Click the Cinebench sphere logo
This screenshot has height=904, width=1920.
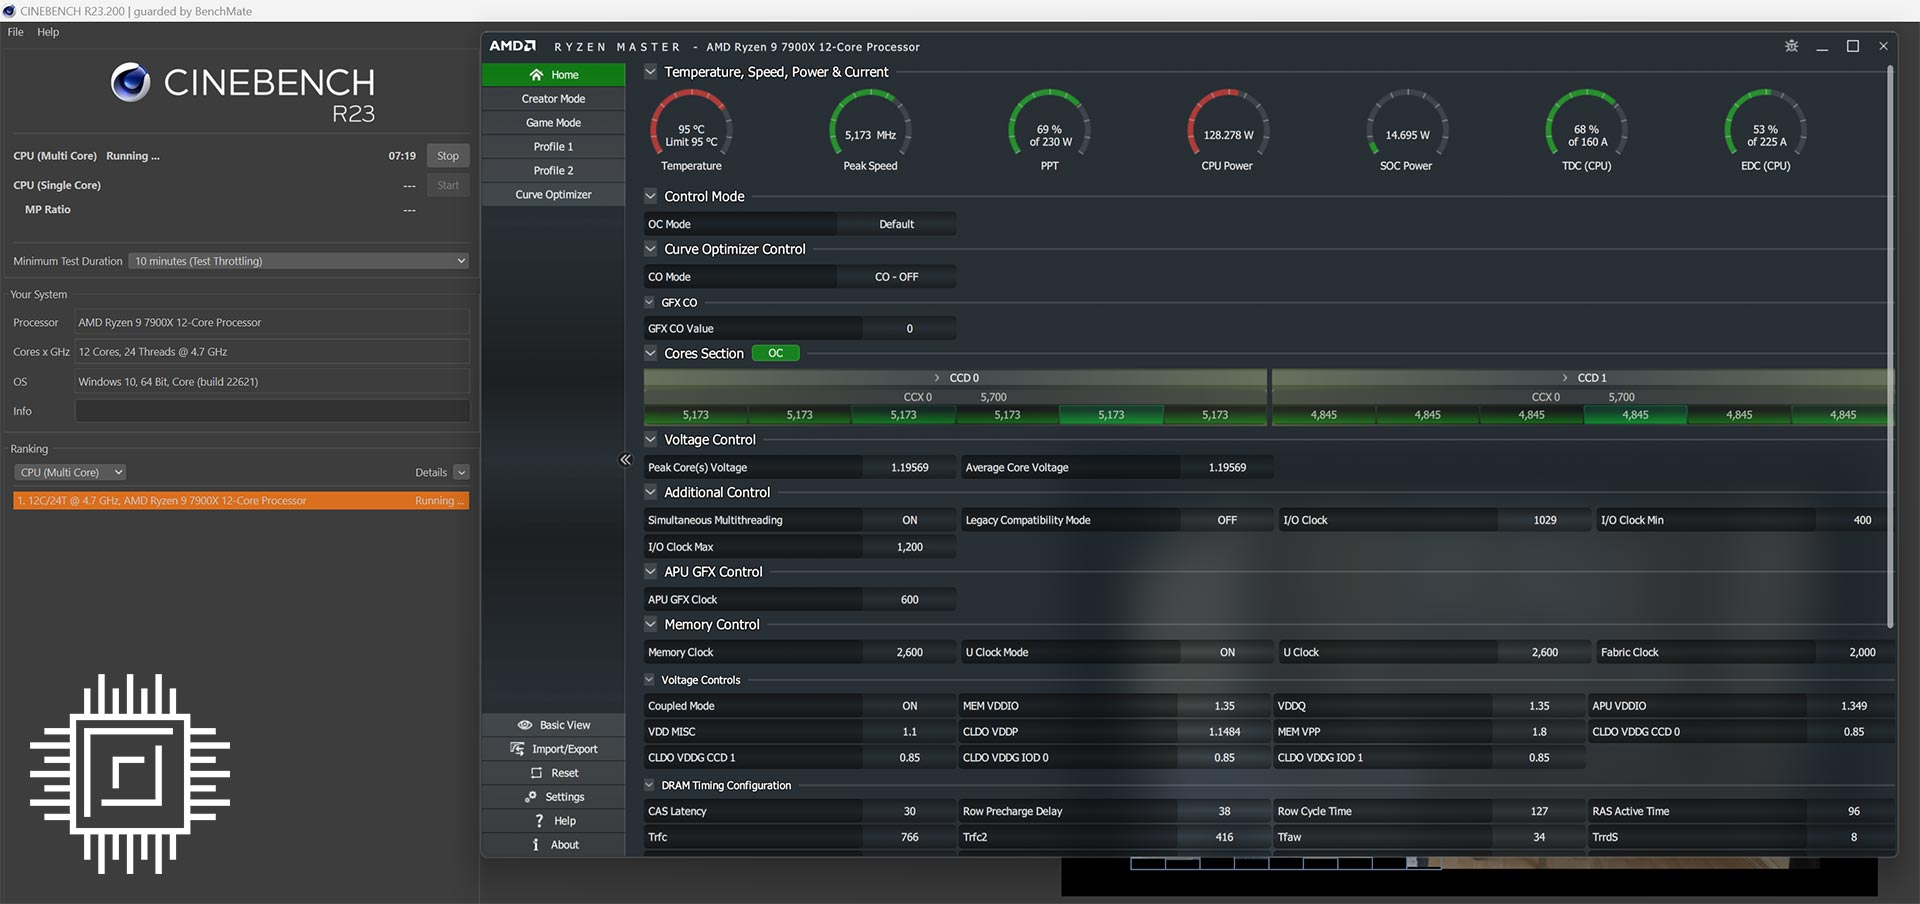pyautogui.click(x=130, y=82)
